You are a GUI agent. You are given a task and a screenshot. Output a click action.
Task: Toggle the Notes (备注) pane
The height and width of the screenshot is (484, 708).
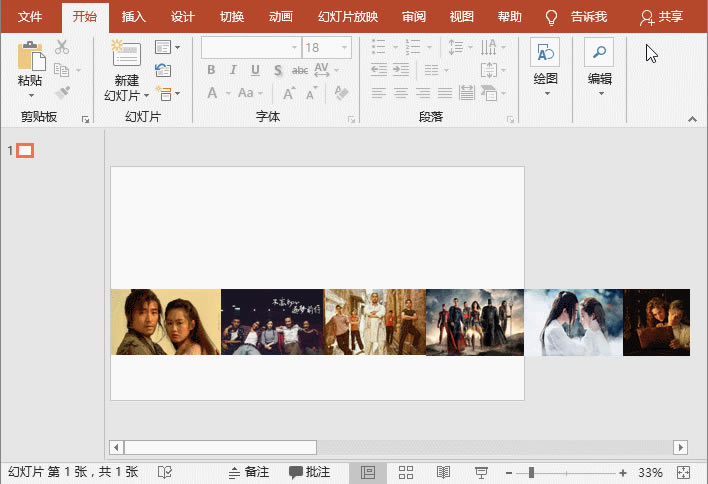coord(248,472)
